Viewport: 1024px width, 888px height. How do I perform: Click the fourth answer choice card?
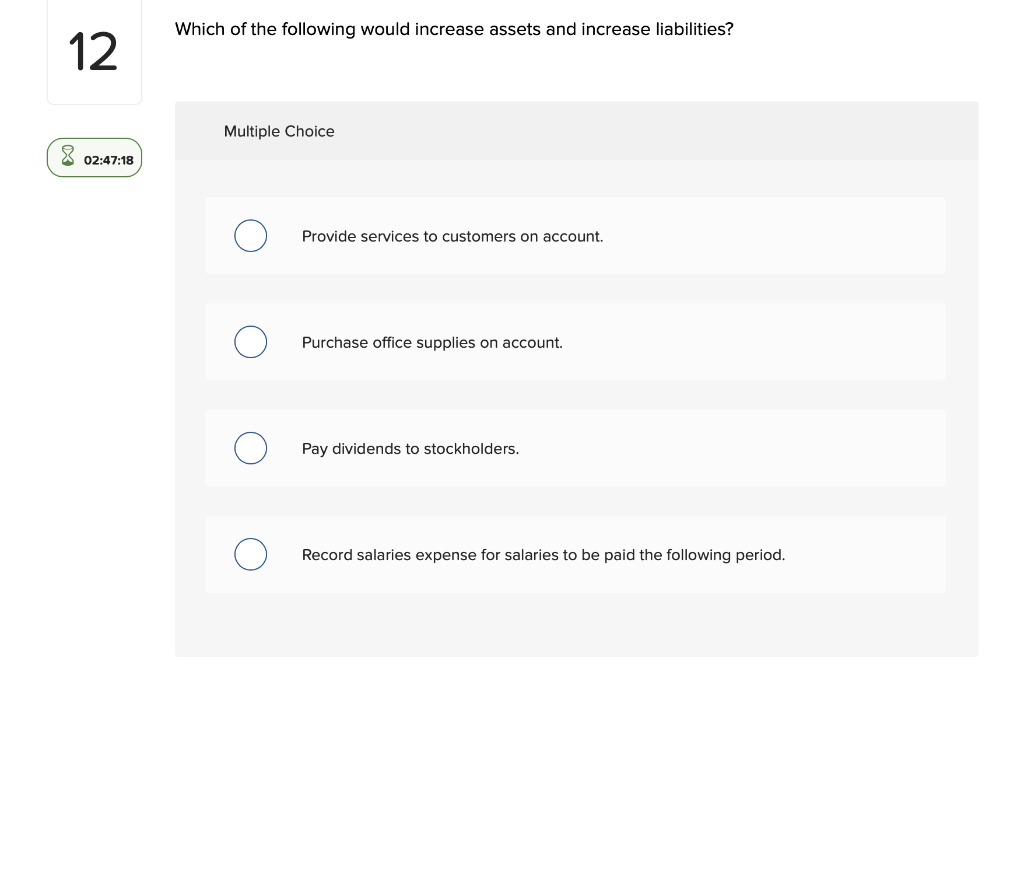[x=575, y=554]
